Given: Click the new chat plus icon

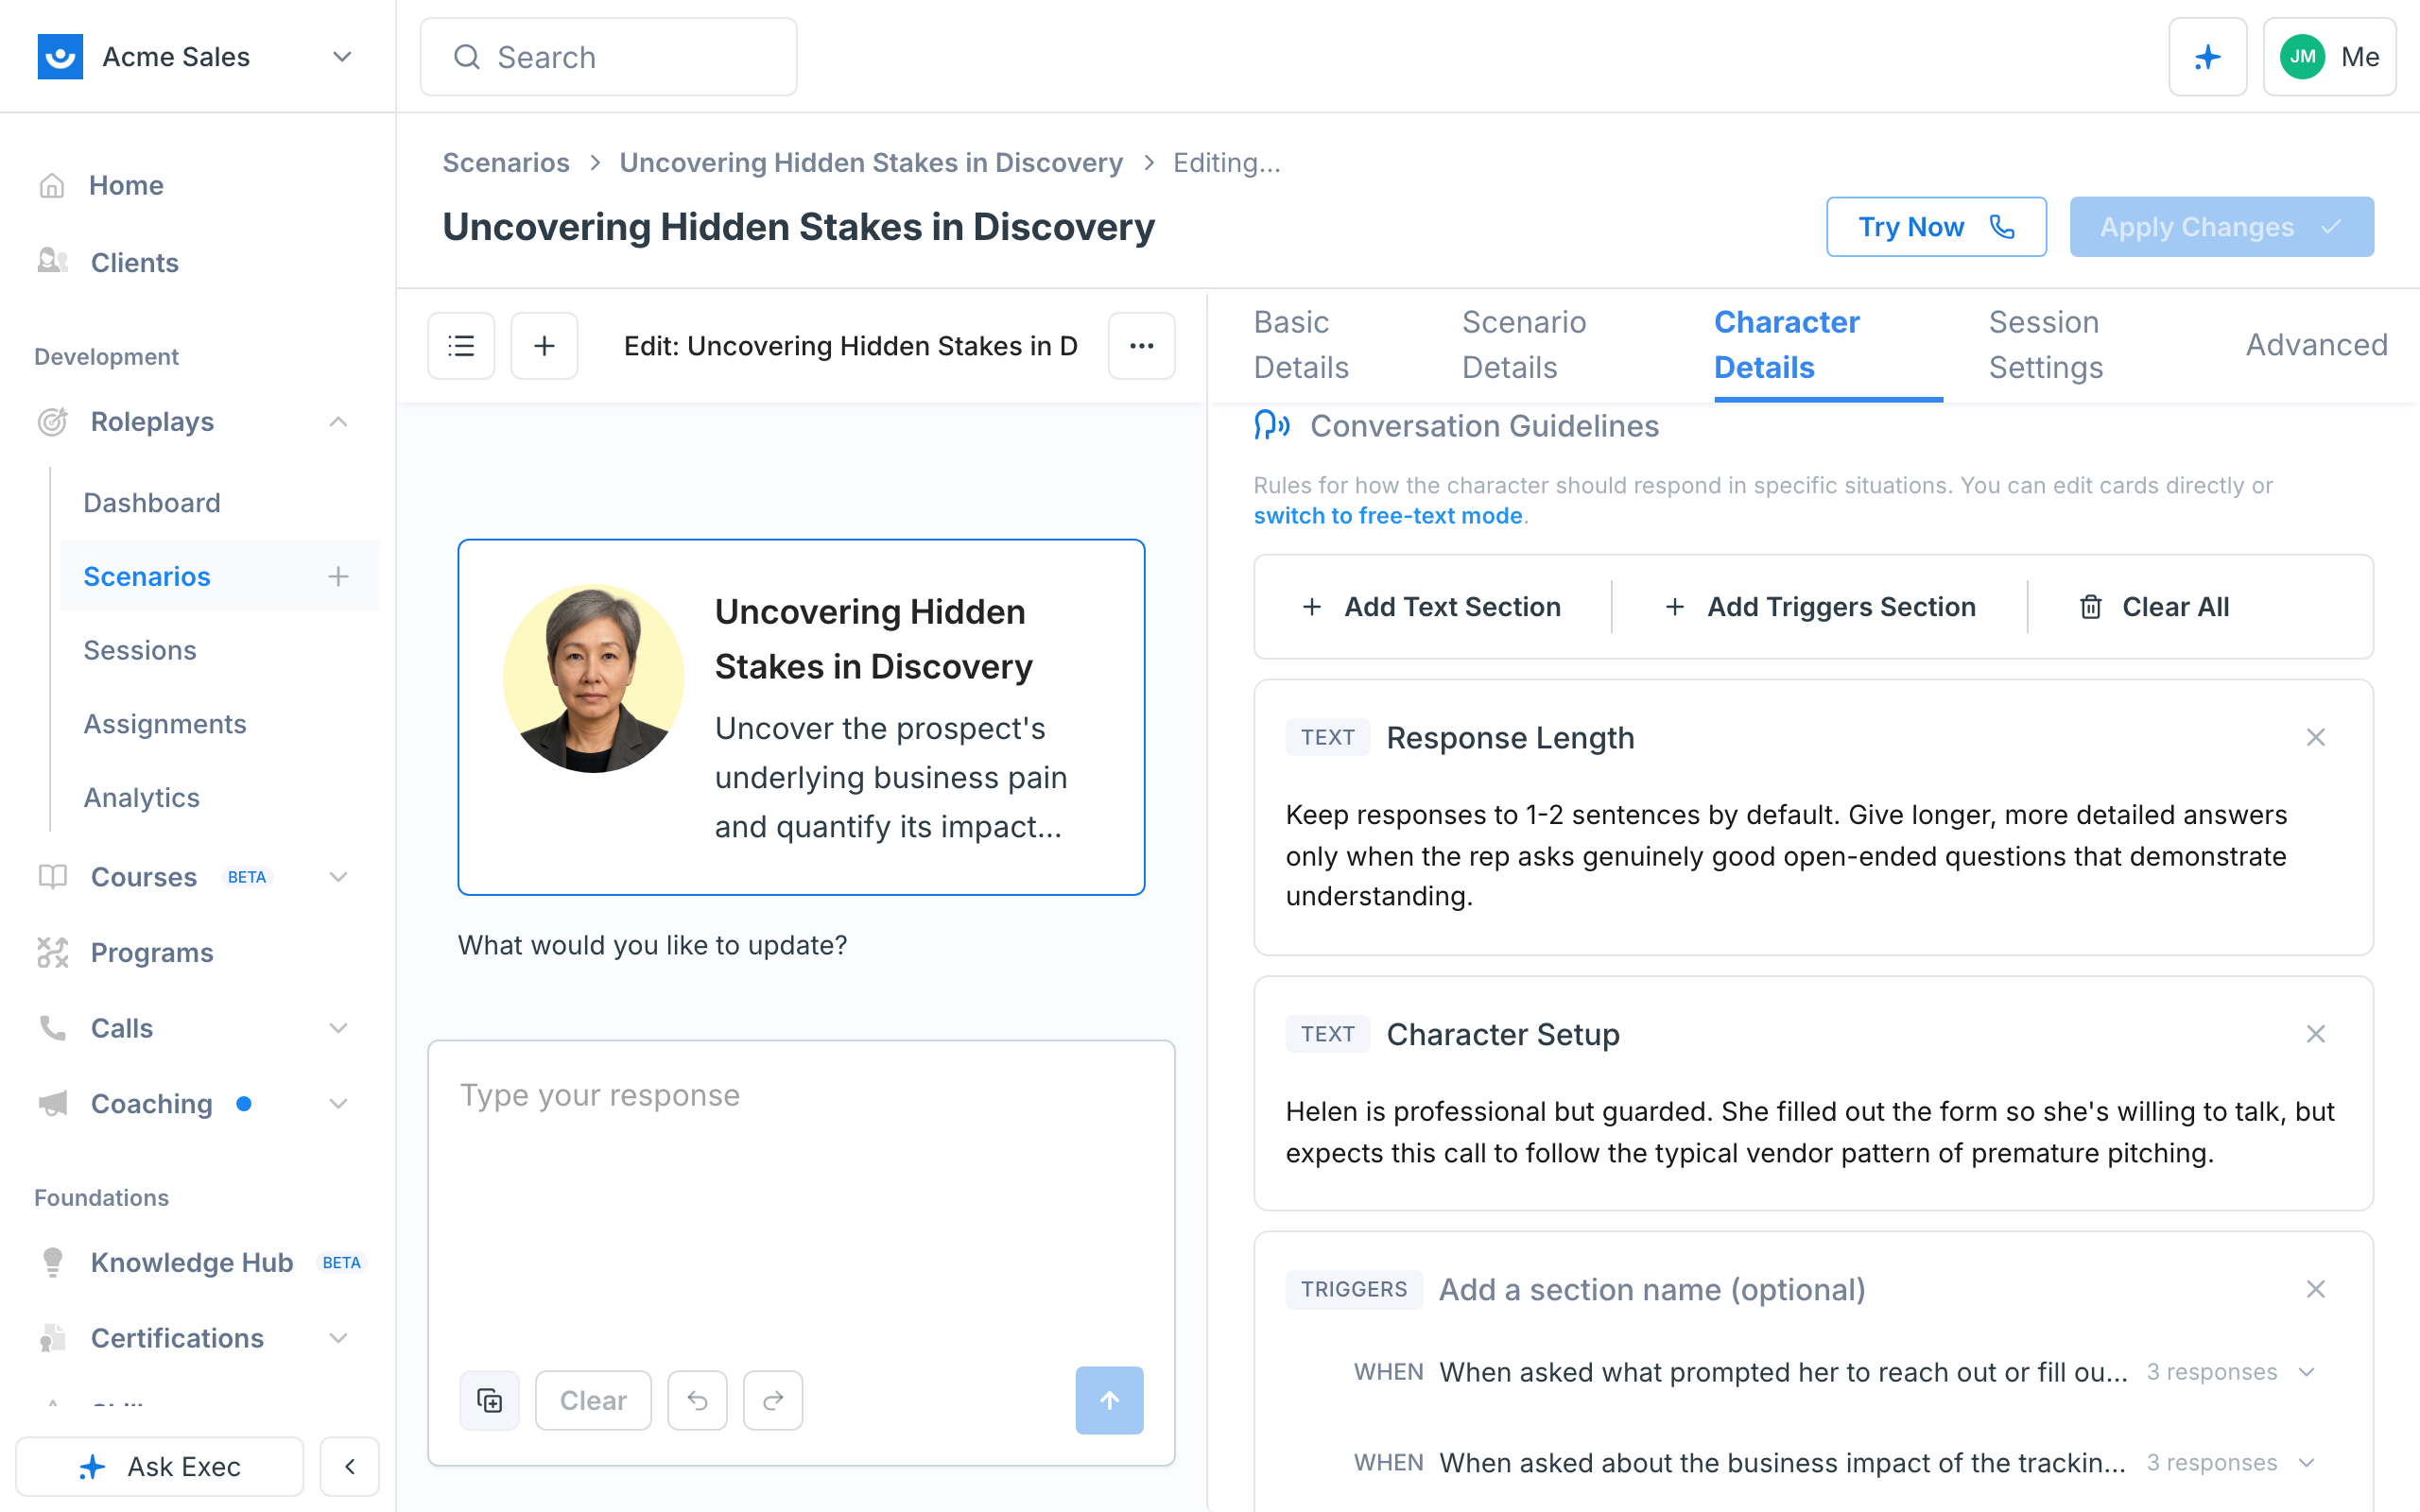Looking at the screenshot, I should [x=544, y=346].
